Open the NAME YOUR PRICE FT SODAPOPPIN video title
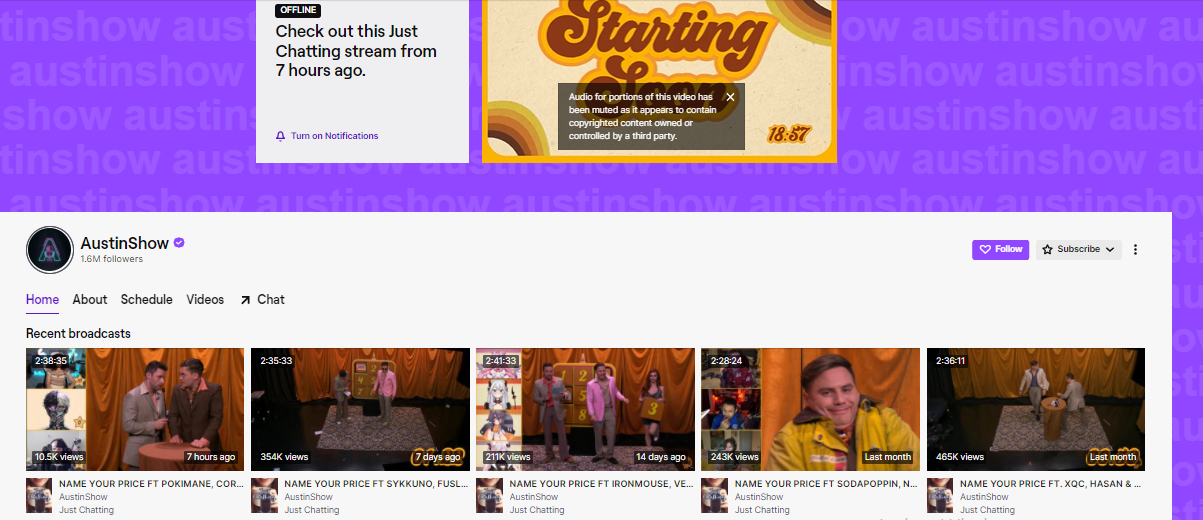The image size is (1203, 520). pos(827,484)
